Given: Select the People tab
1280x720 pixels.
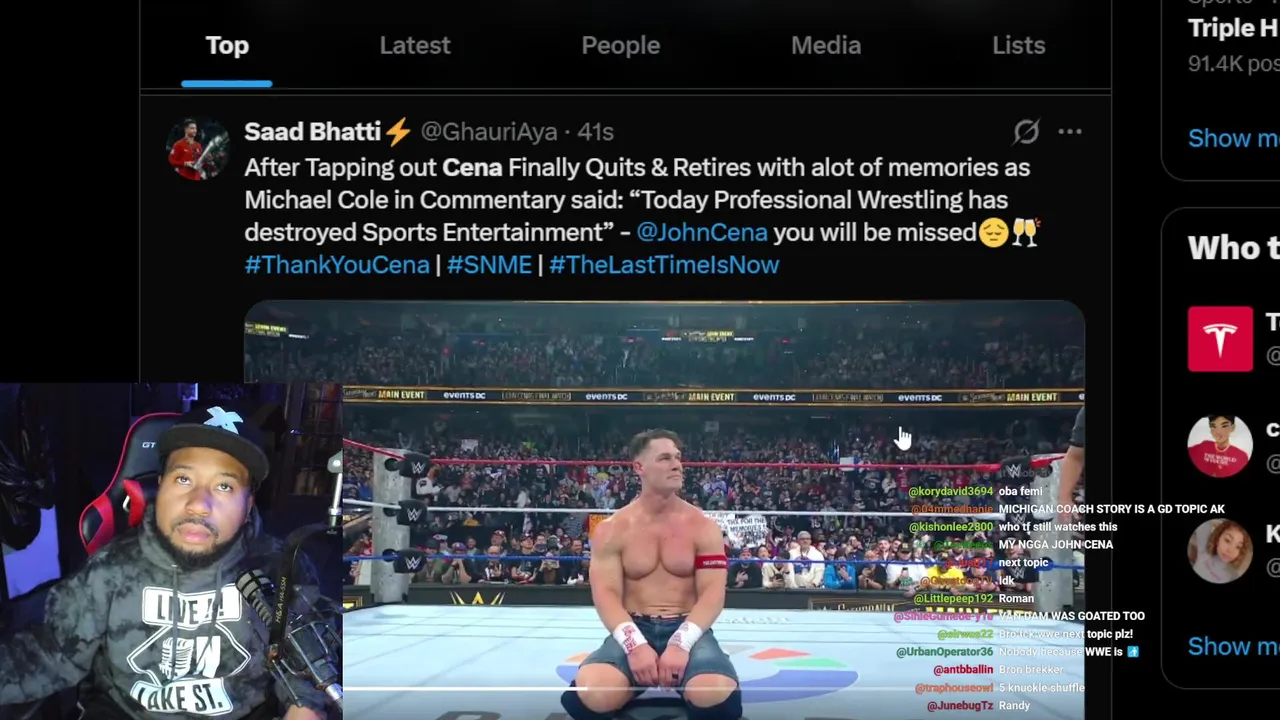Looking at the screenshot, I should tap(621, 46).
